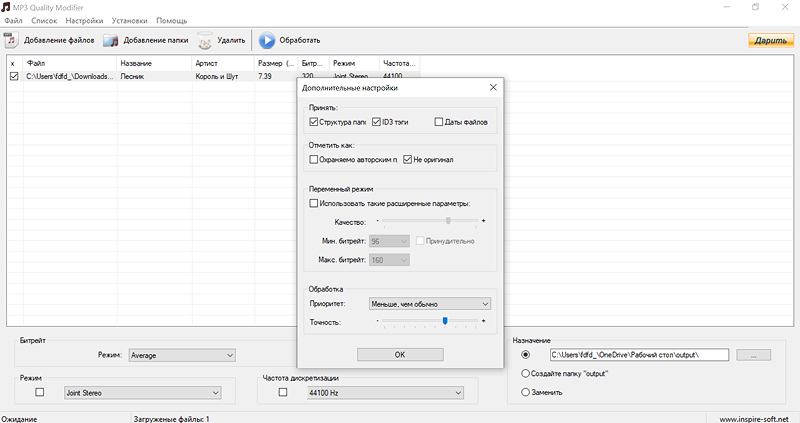Click the Добавление файлов toolbar icon

(x=12, y=41)
